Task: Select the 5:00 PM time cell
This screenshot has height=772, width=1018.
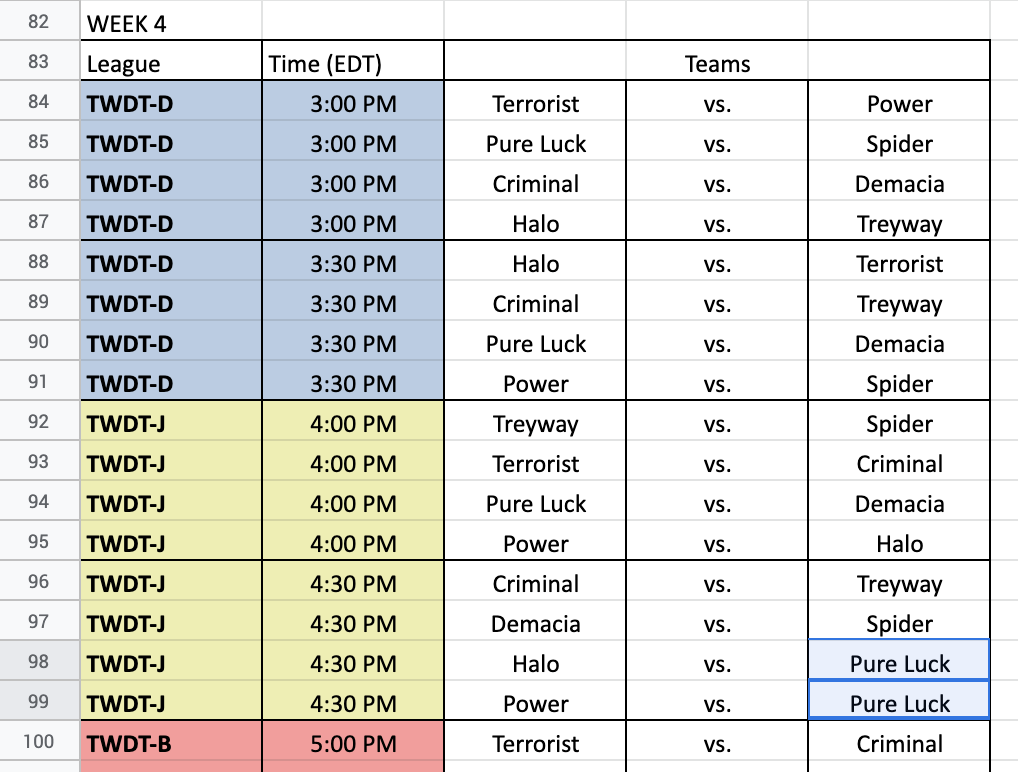Action: (x=353, y=741)
